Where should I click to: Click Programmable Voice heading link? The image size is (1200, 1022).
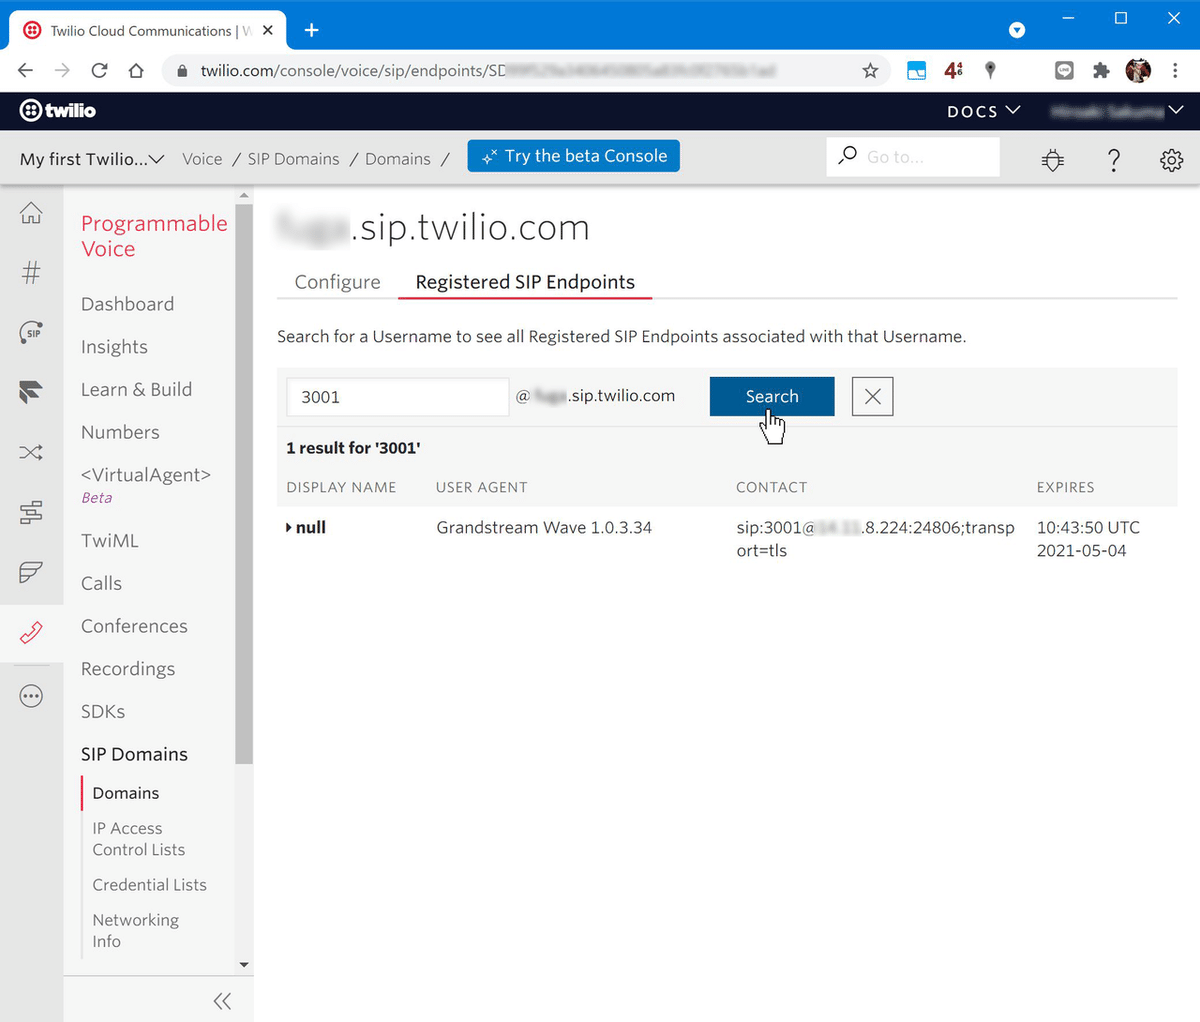coord(154,236)
